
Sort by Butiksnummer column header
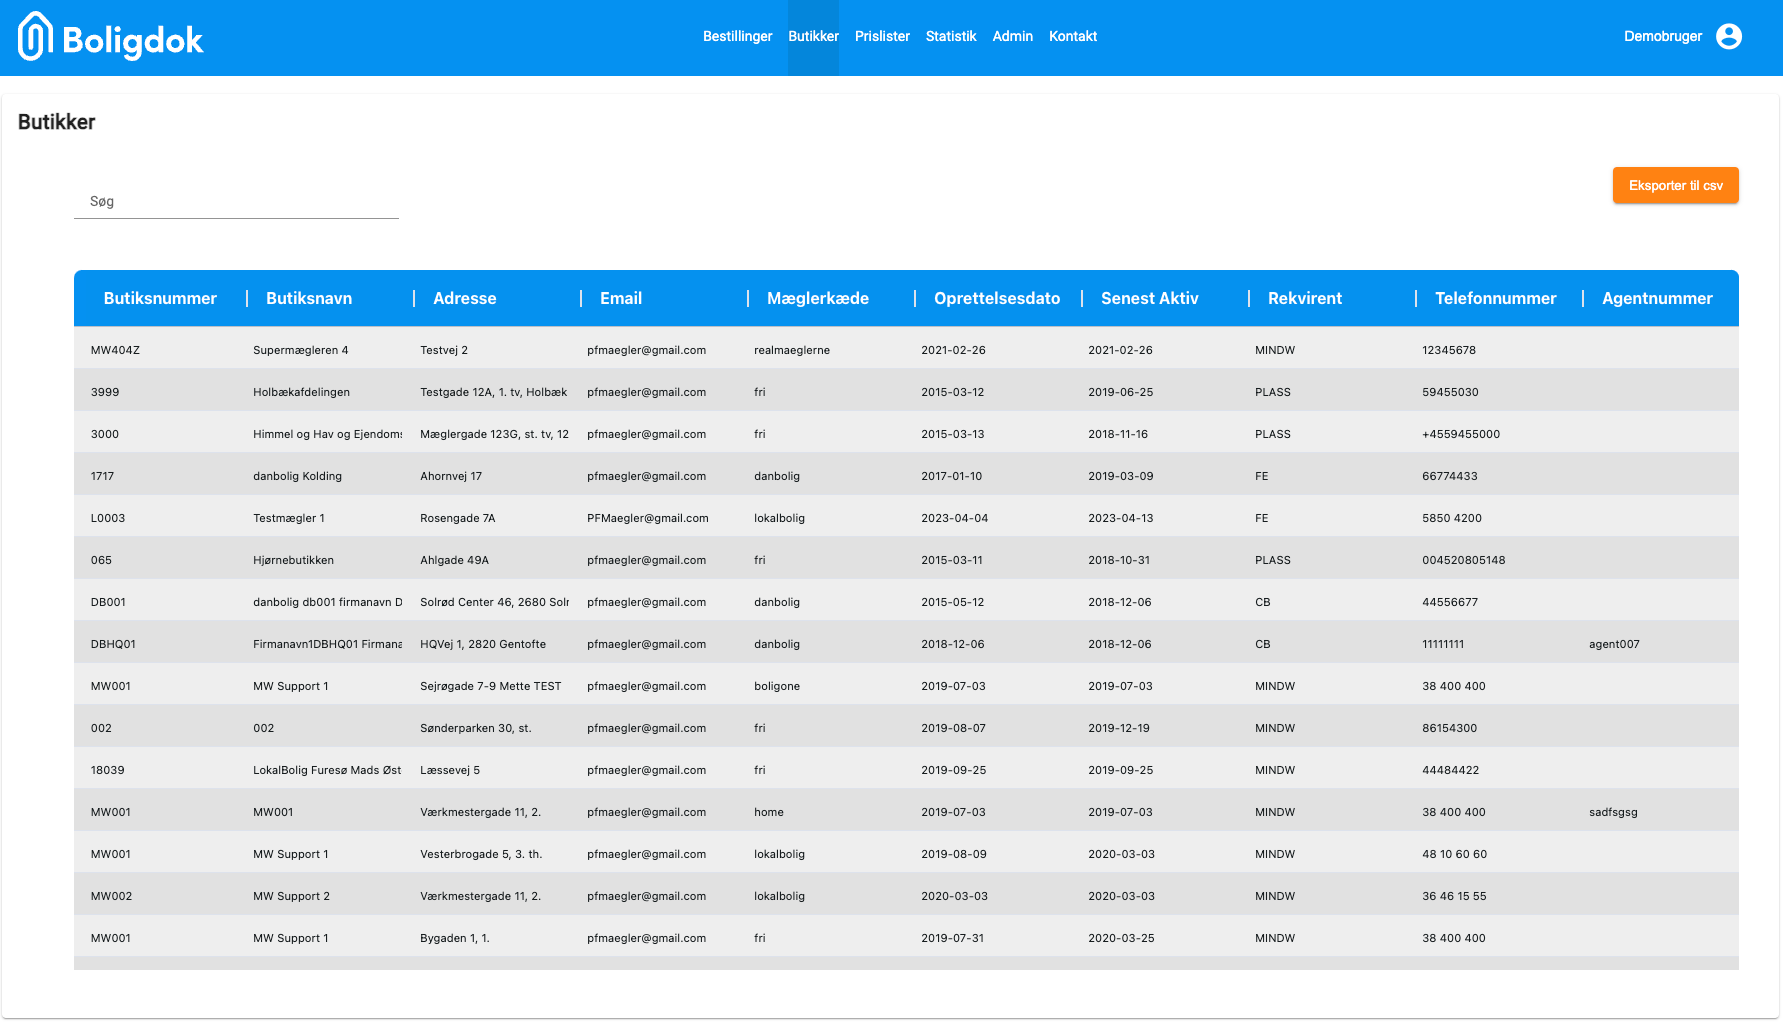point(160,298)
